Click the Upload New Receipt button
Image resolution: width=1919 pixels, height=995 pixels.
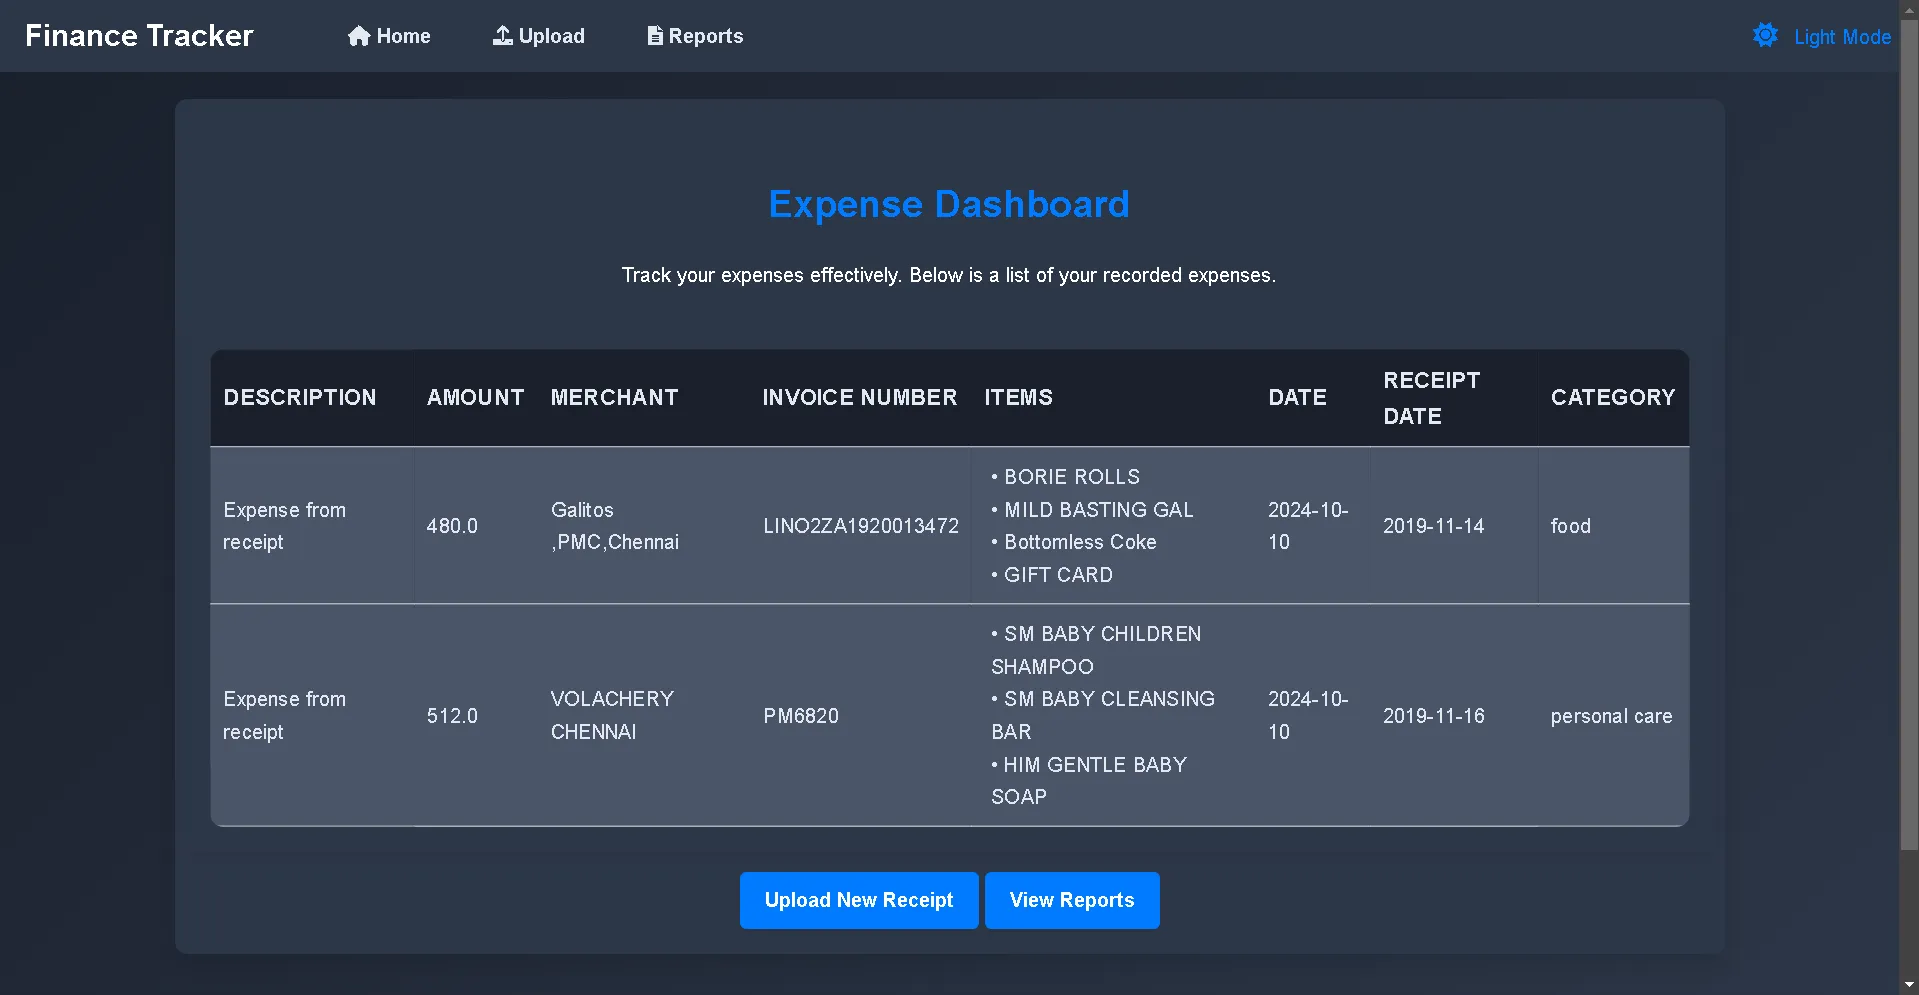(859, 900)
